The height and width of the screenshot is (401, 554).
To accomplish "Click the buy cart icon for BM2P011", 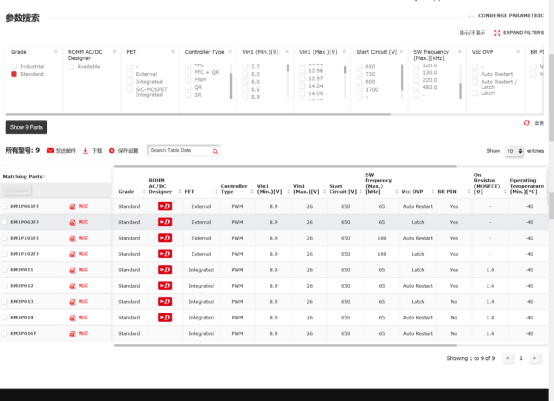I will tap(72, 270).
